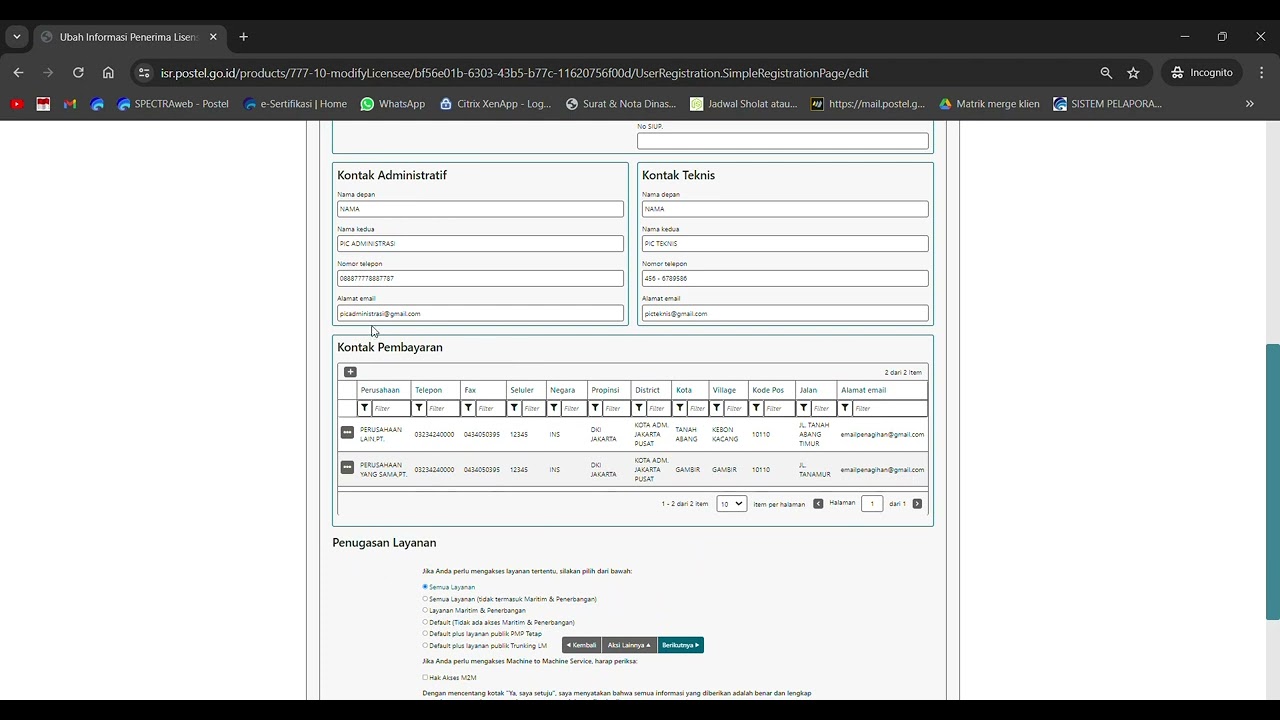Open the Incognito profile button
The image size is (1280, 720).
click(x=1202, y=73)
